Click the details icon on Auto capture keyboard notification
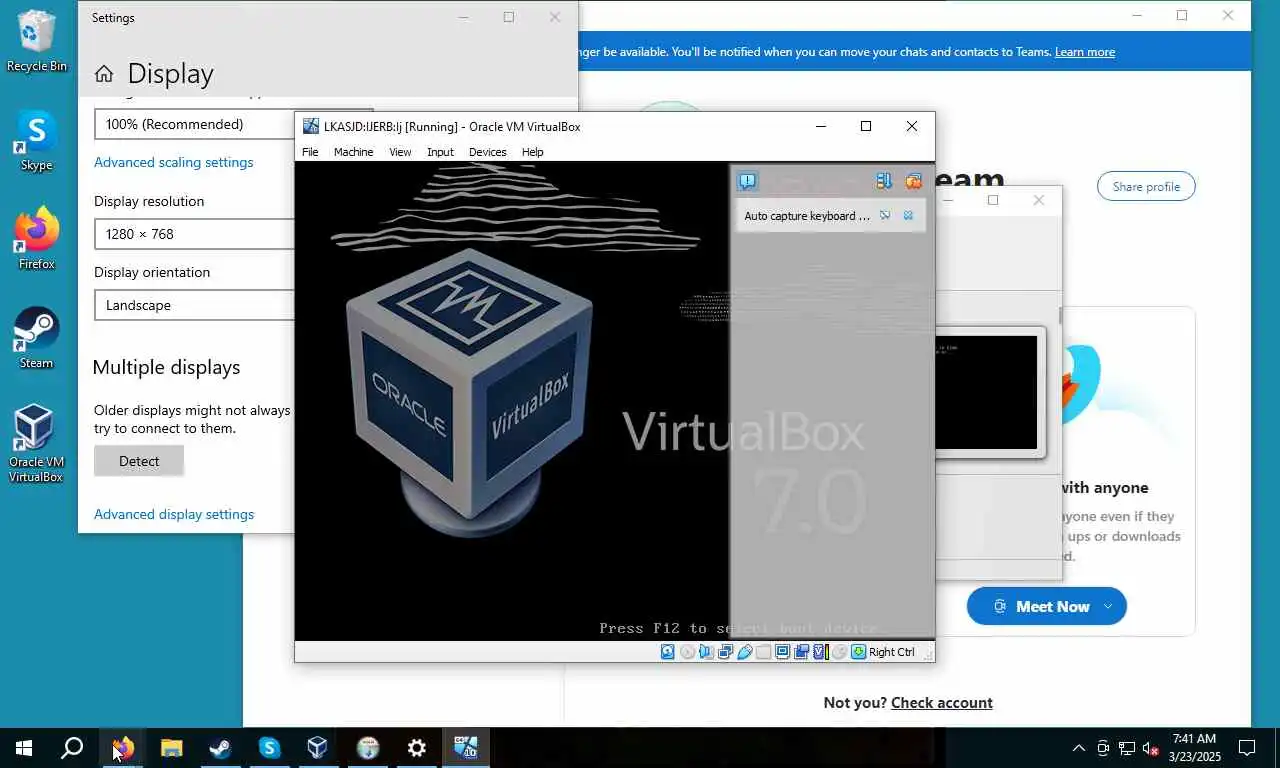Viewport: 1280px width, 768px height. tap(885, 215)
